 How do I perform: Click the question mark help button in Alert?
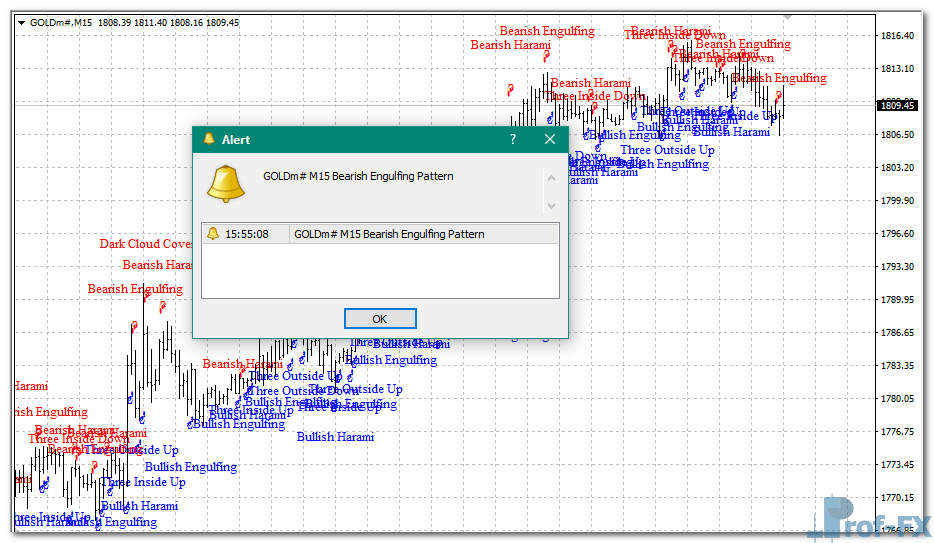513,140
